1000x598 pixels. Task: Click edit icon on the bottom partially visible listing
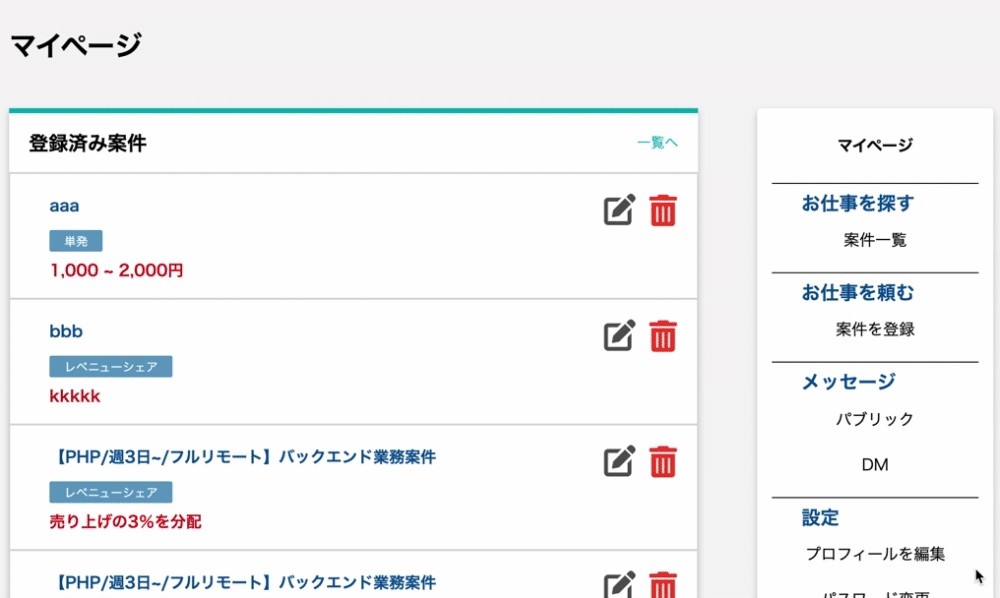coord(619,585)
